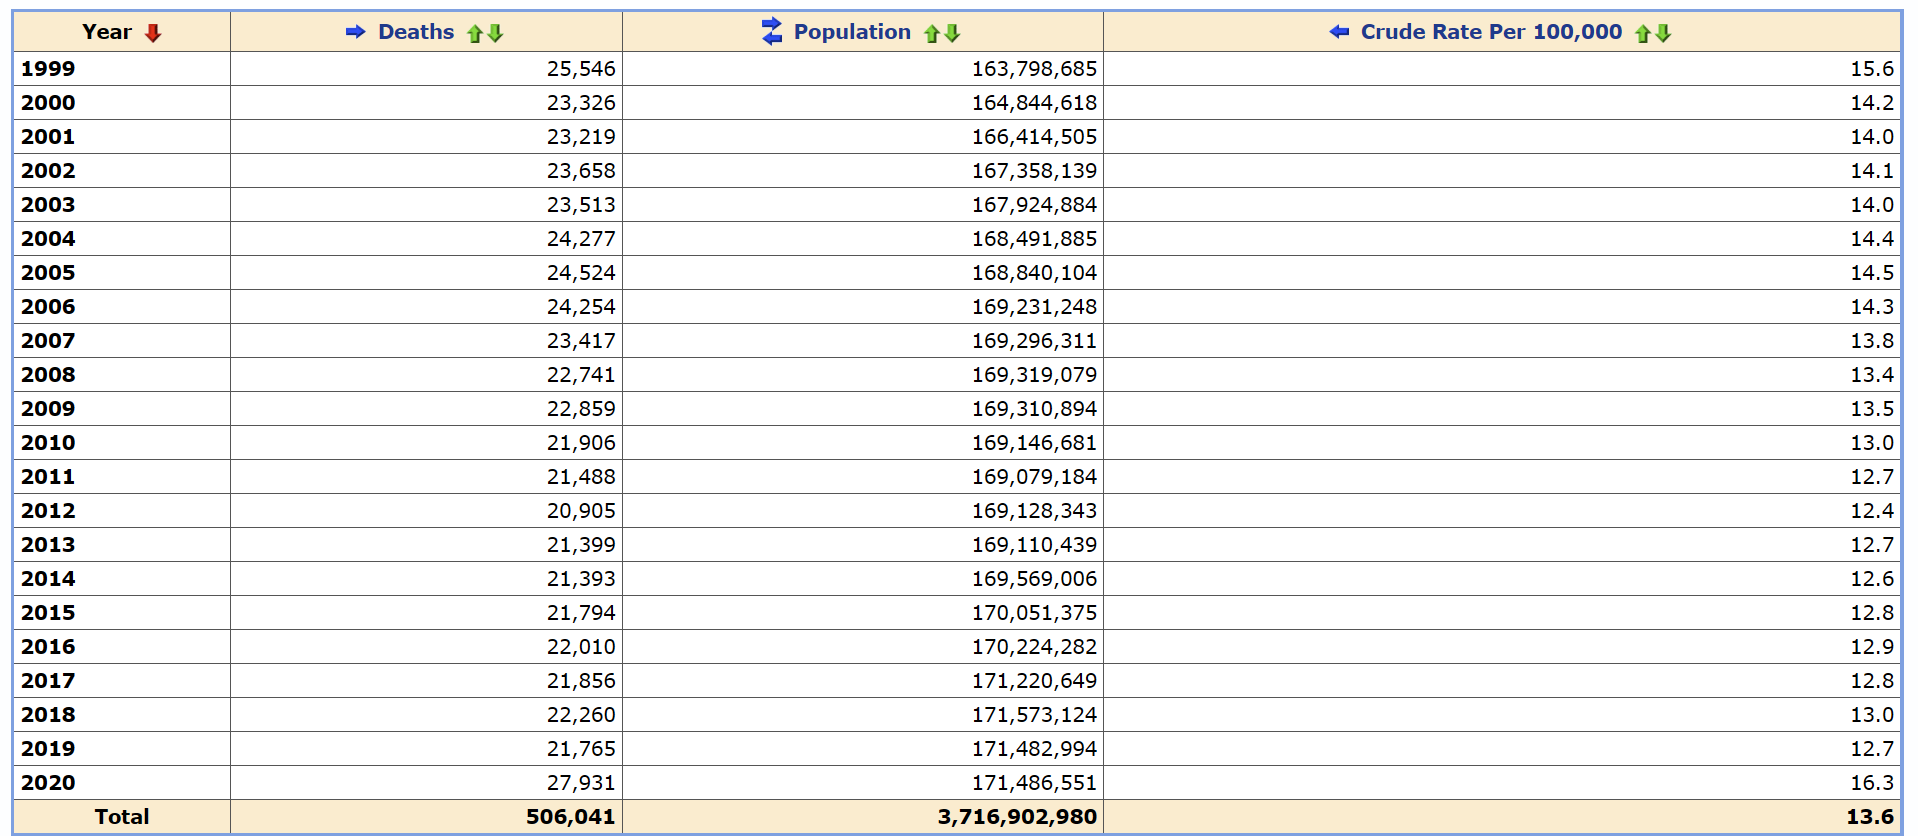
Task: Select the 2000 year row label
Action: coord(48,103)
